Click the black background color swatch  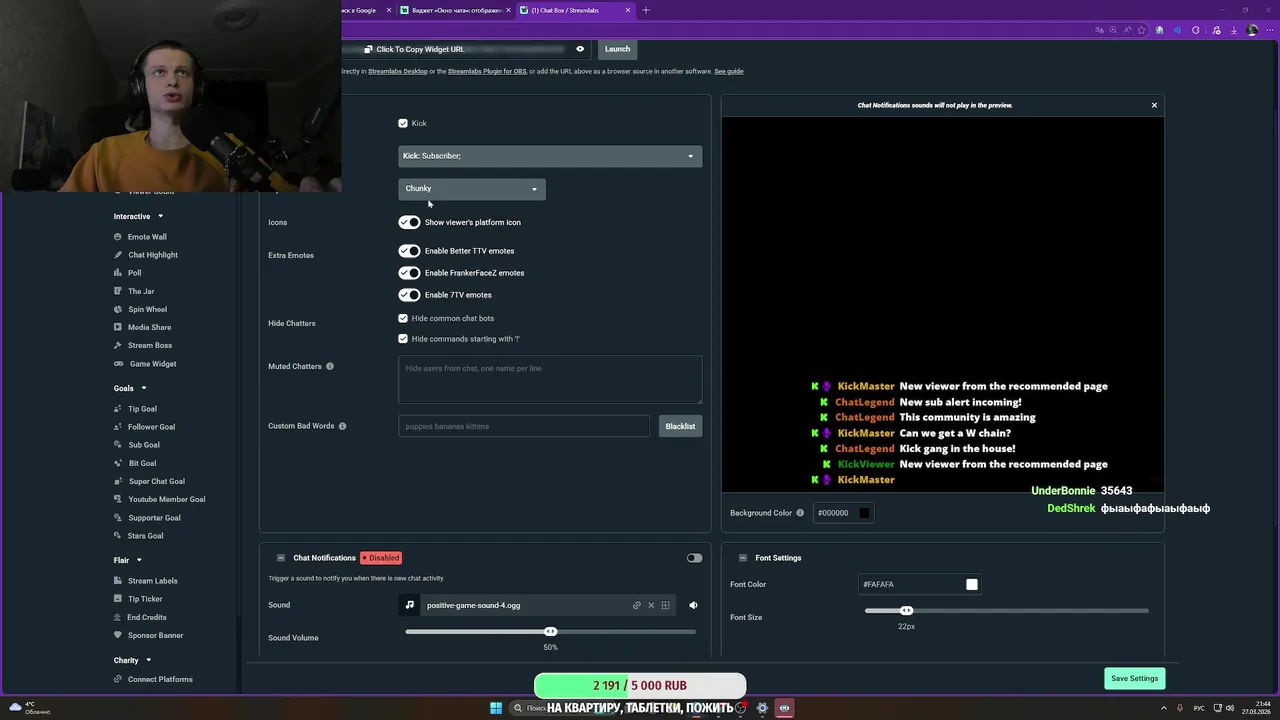(864, 513)
